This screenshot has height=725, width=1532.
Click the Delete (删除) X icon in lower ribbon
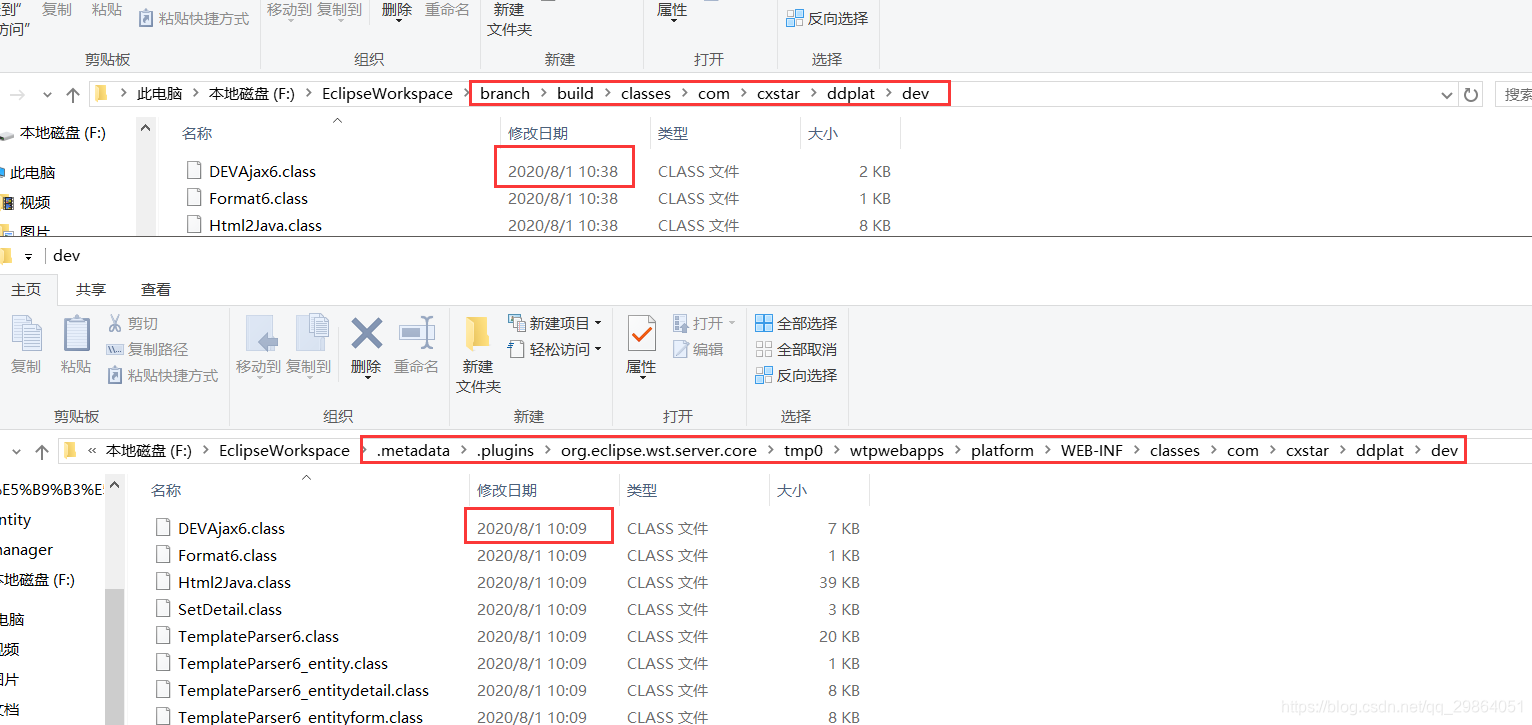(367, 333)
